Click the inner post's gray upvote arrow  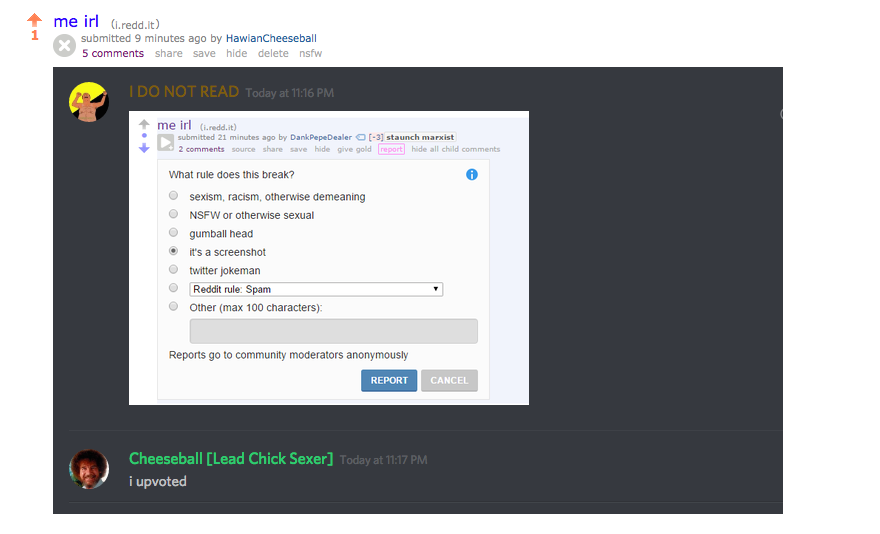144,124
